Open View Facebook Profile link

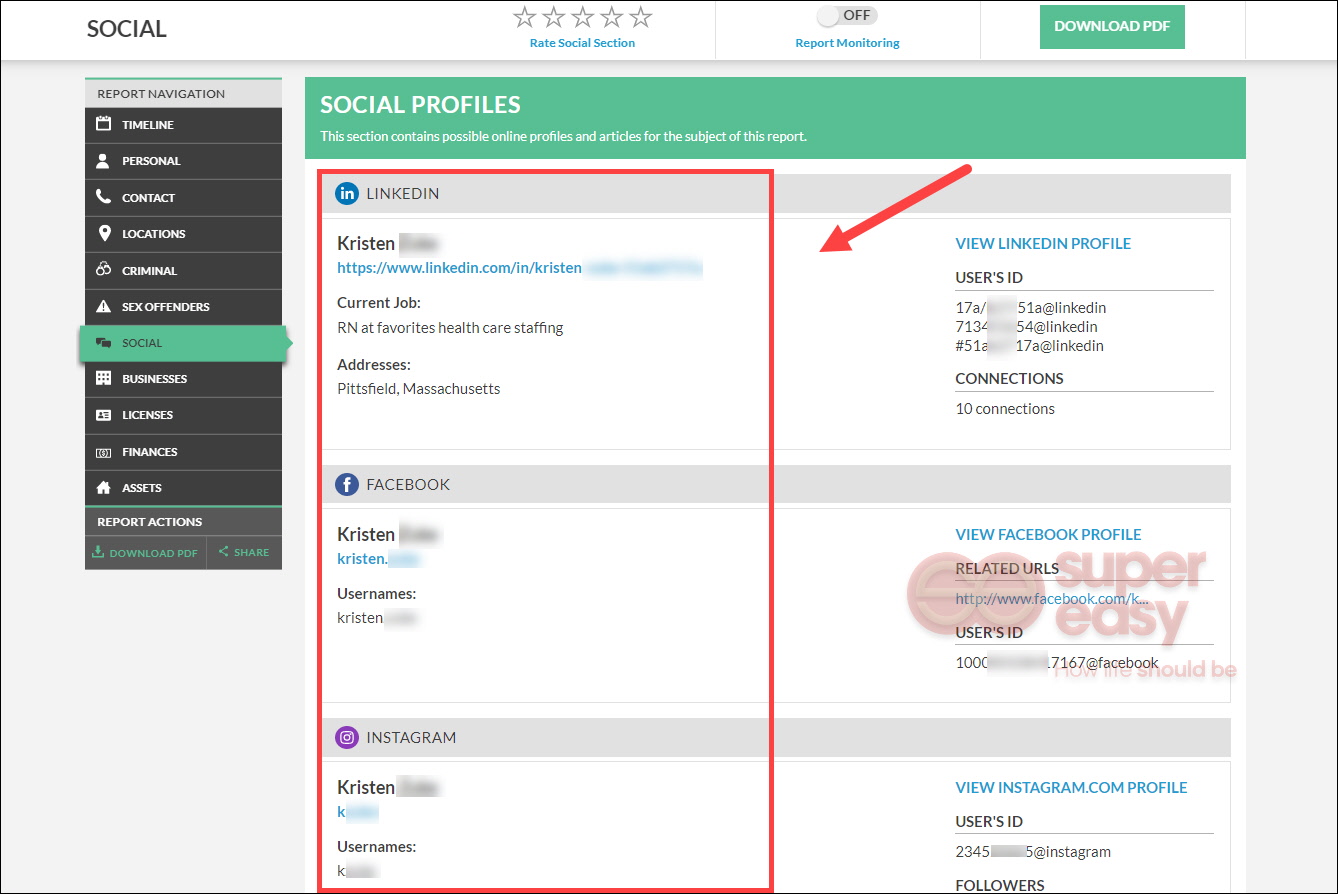click(1048, 534)
